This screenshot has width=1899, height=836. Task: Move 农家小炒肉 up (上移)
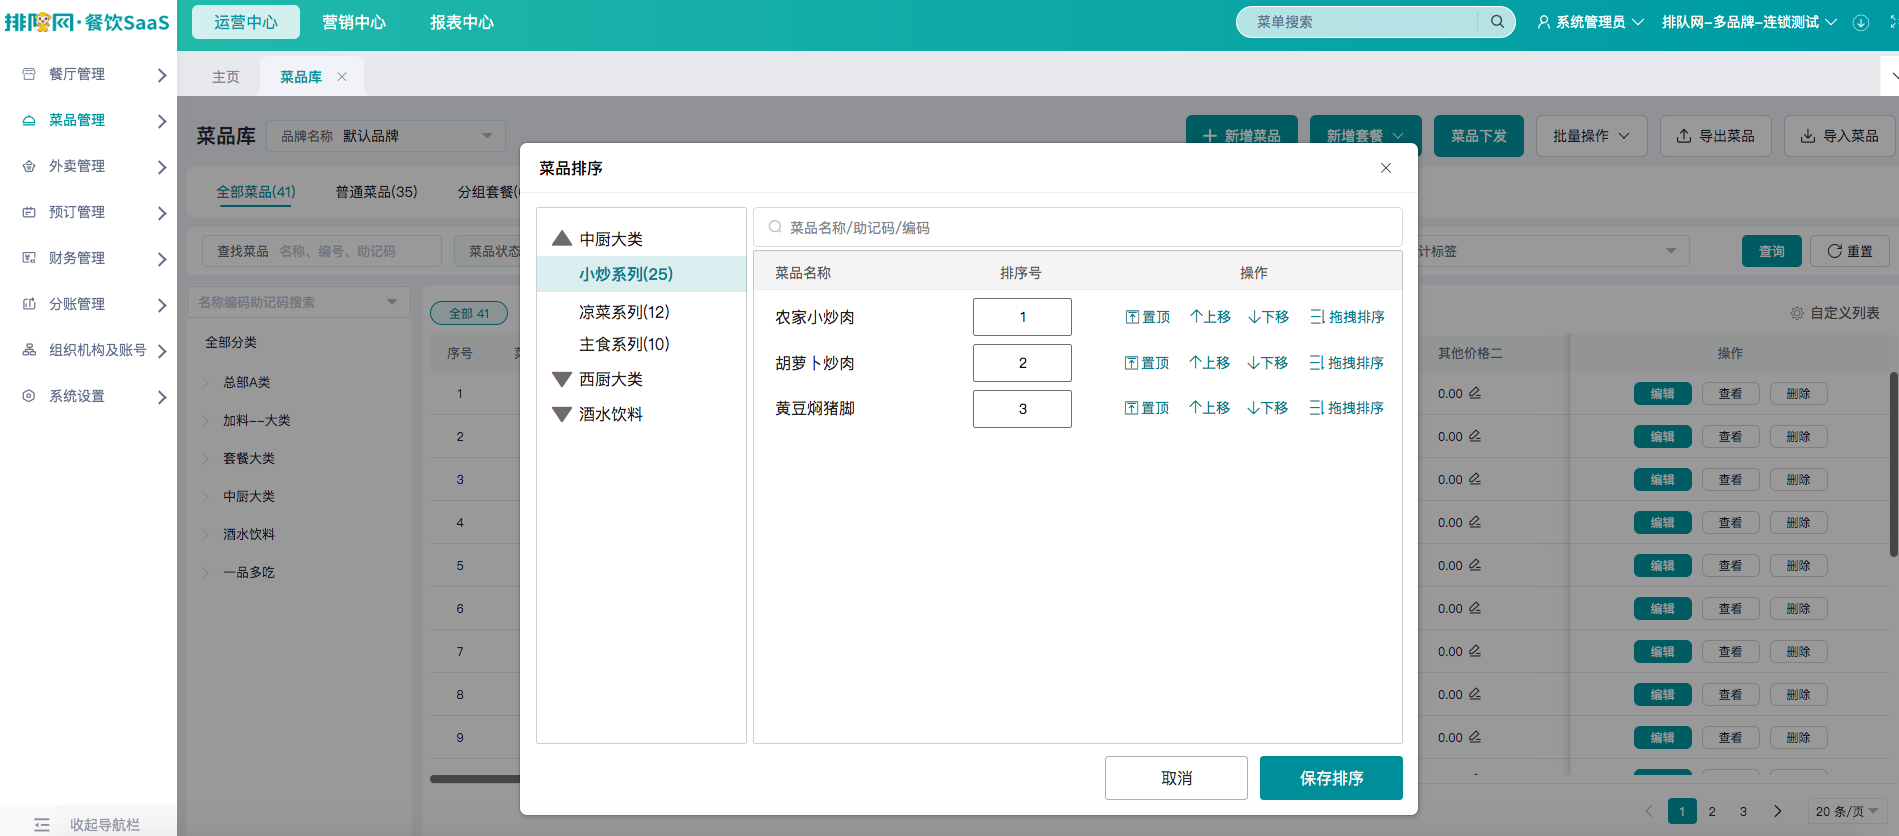pos(1210,317)
